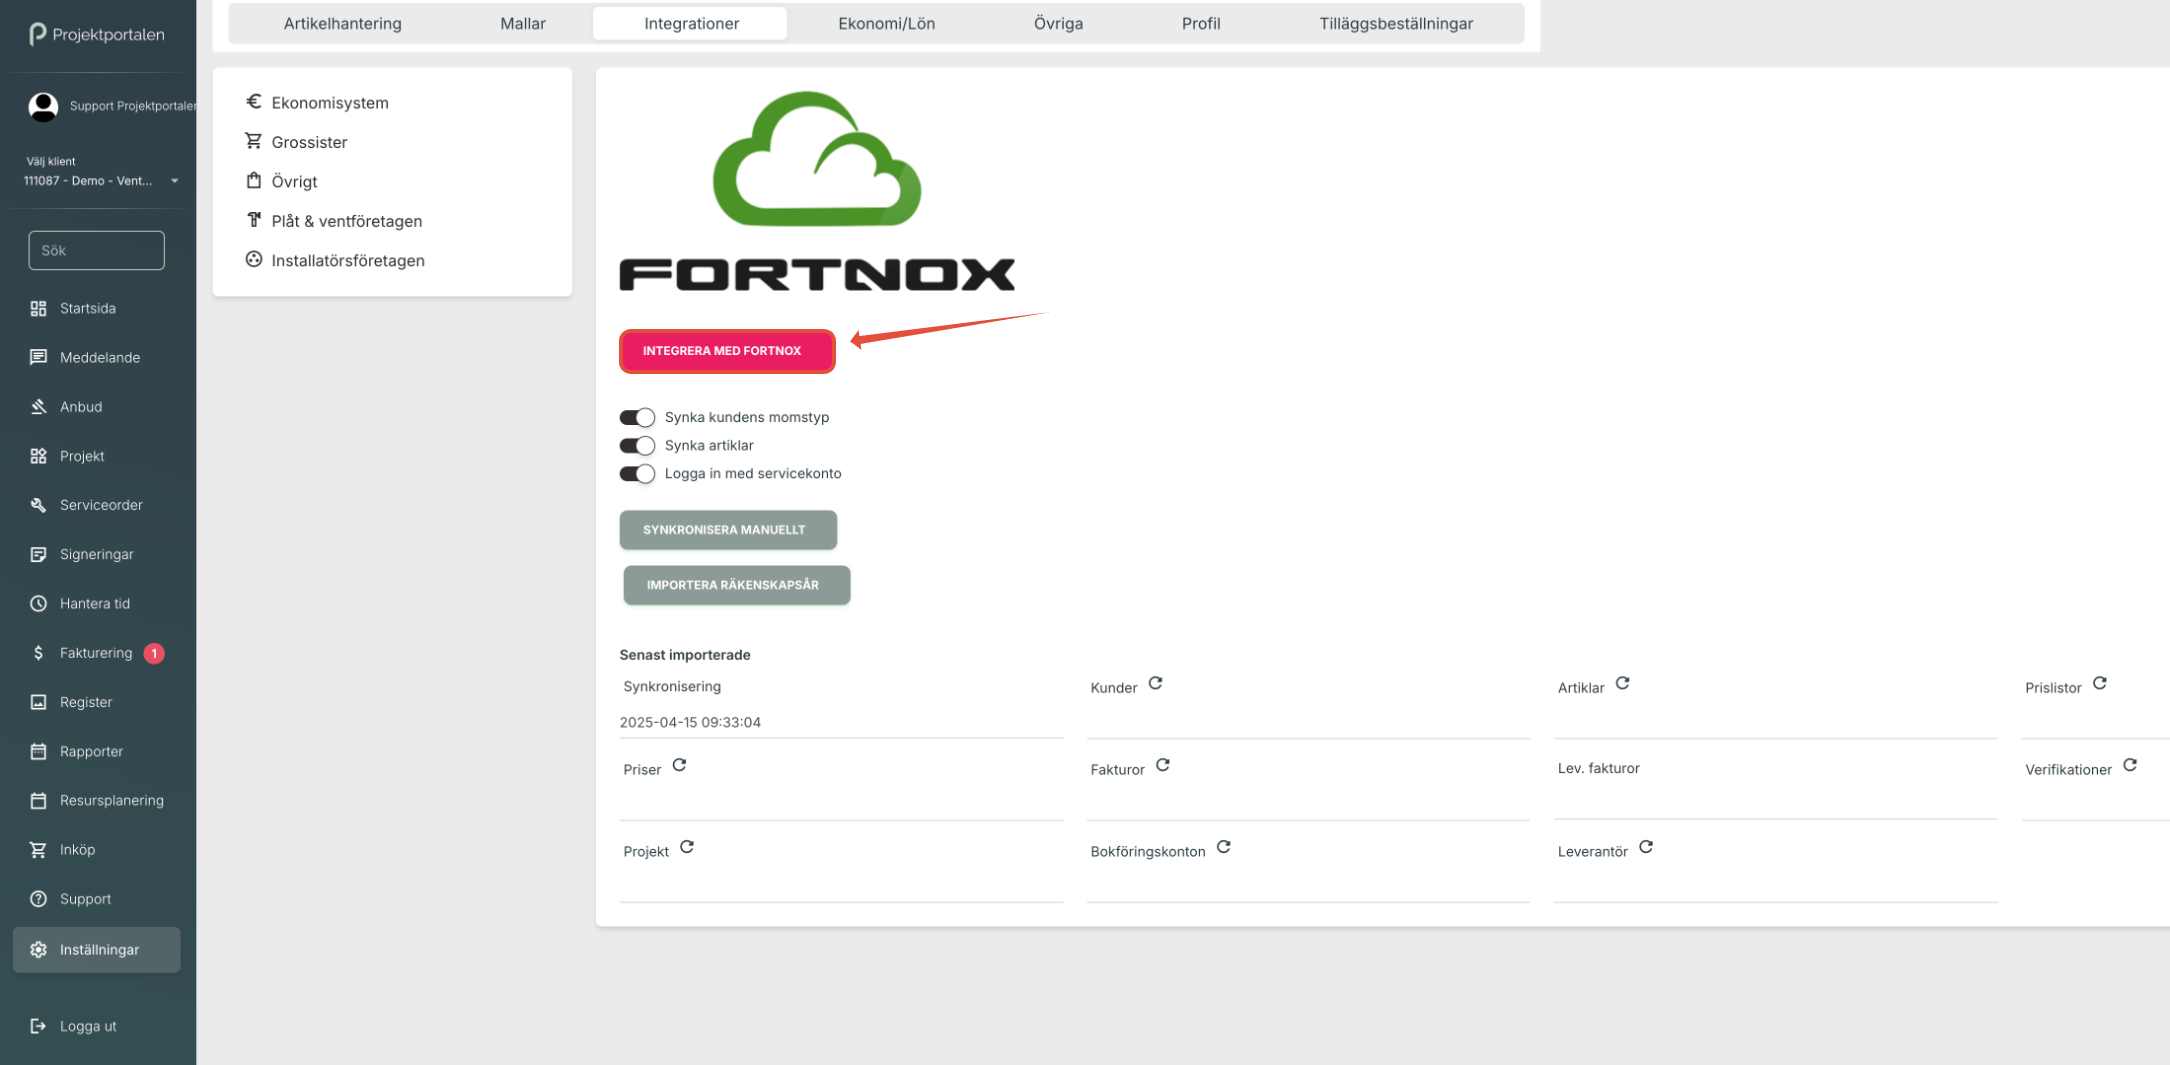
Task: Click the Sök search field
Action: [x=96, y=250]
